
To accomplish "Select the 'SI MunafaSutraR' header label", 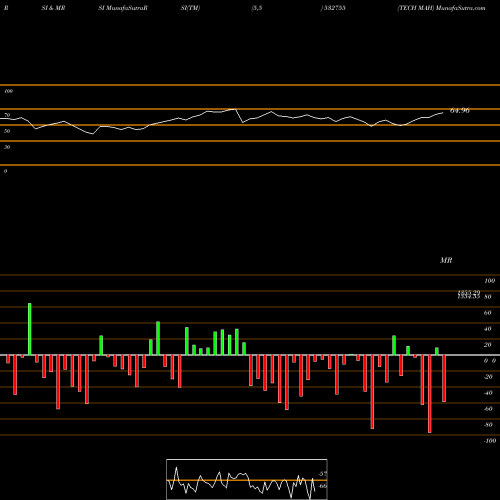I will click(x=123, y=8).
